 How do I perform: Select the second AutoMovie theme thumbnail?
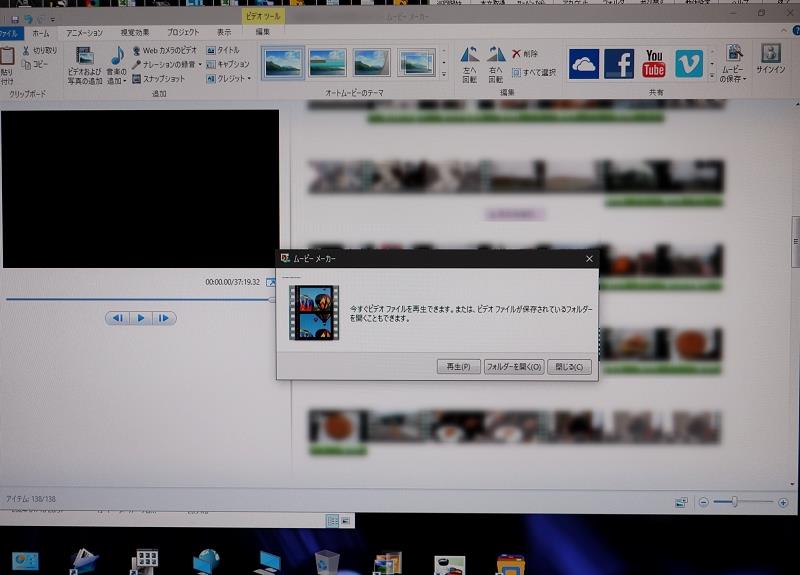click(x=327, y=62)
